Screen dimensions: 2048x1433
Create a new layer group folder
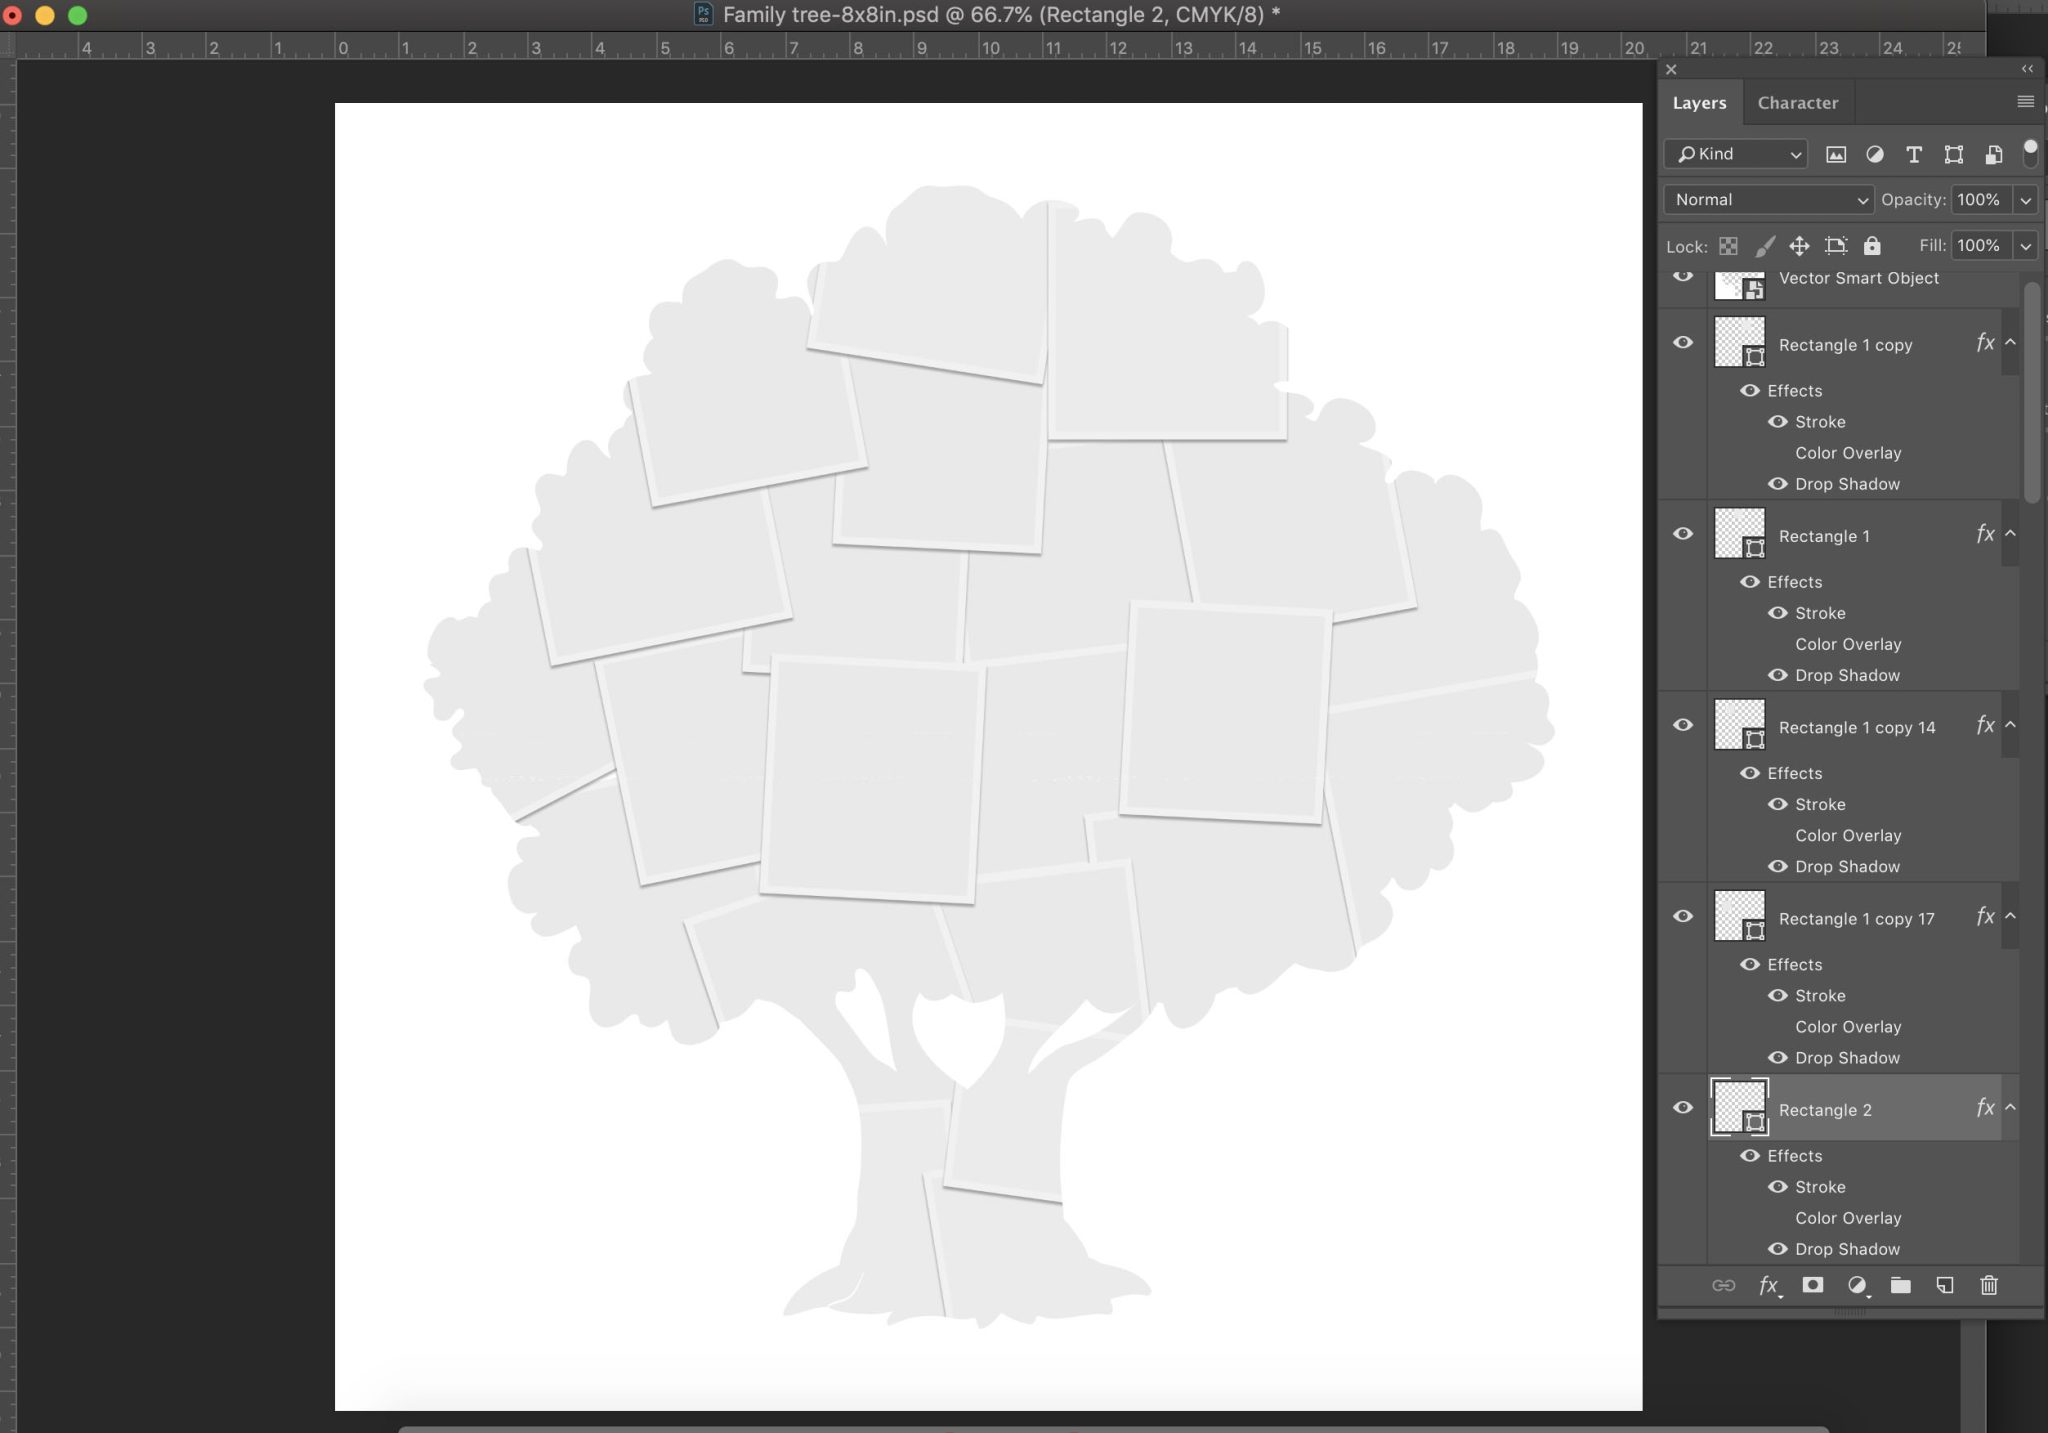point(1902,1286)
